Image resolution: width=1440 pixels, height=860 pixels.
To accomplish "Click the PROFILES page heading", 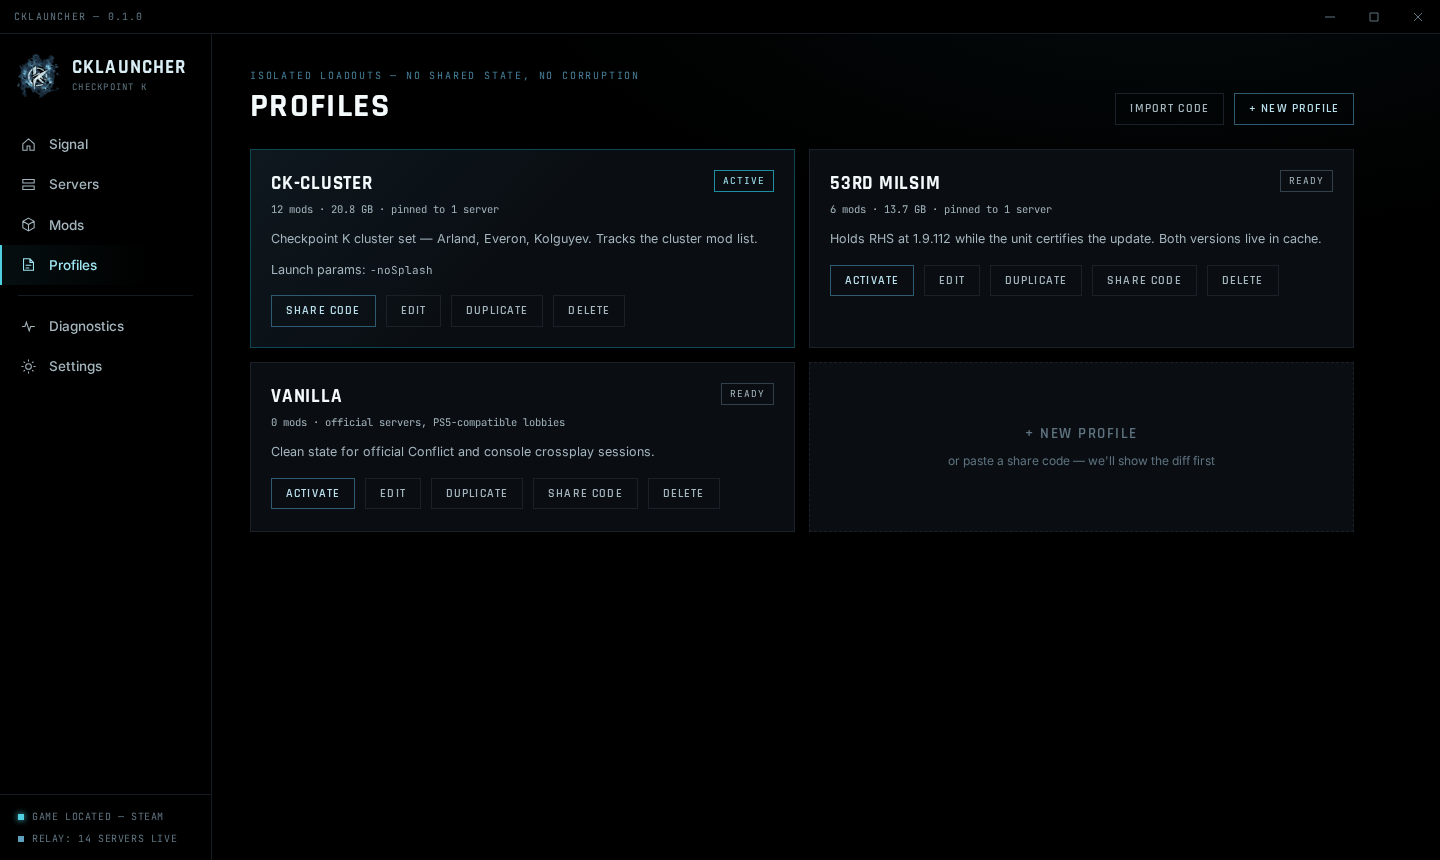I will [x=320, y=107].
